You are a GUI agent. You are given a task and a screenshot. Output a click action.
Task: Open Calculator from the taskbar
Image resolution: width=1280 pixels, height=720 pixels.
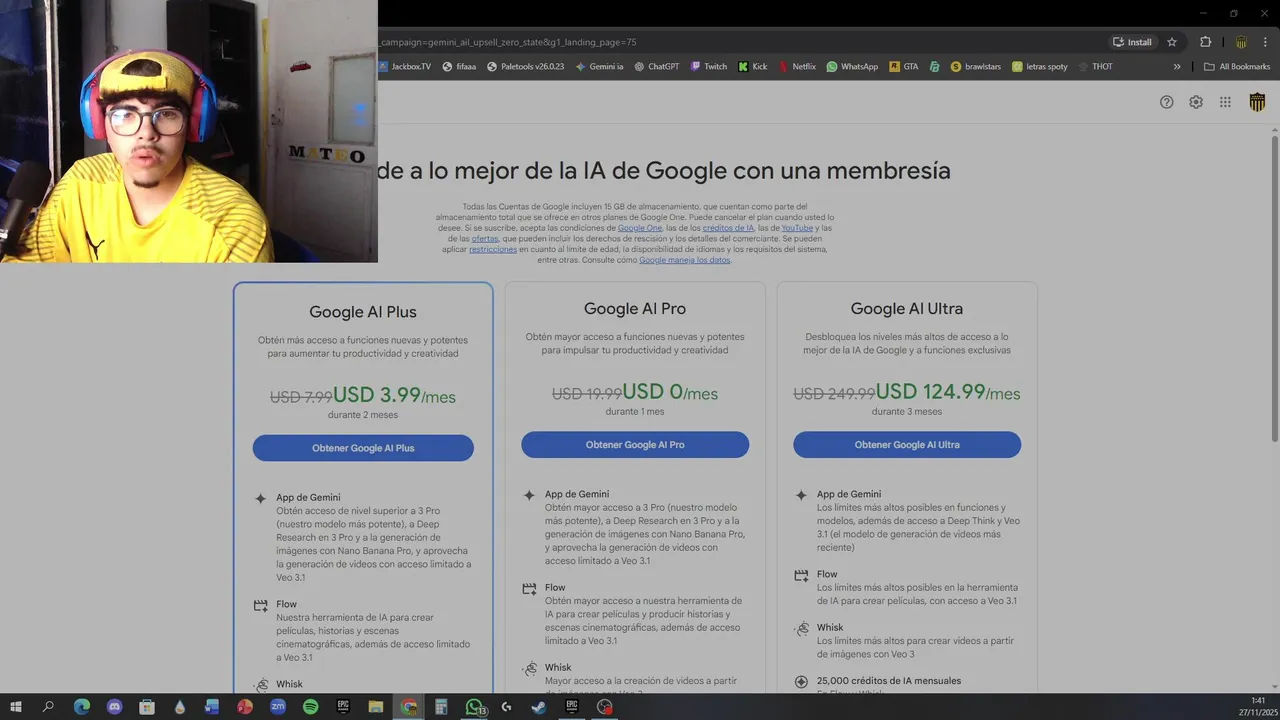441,707
